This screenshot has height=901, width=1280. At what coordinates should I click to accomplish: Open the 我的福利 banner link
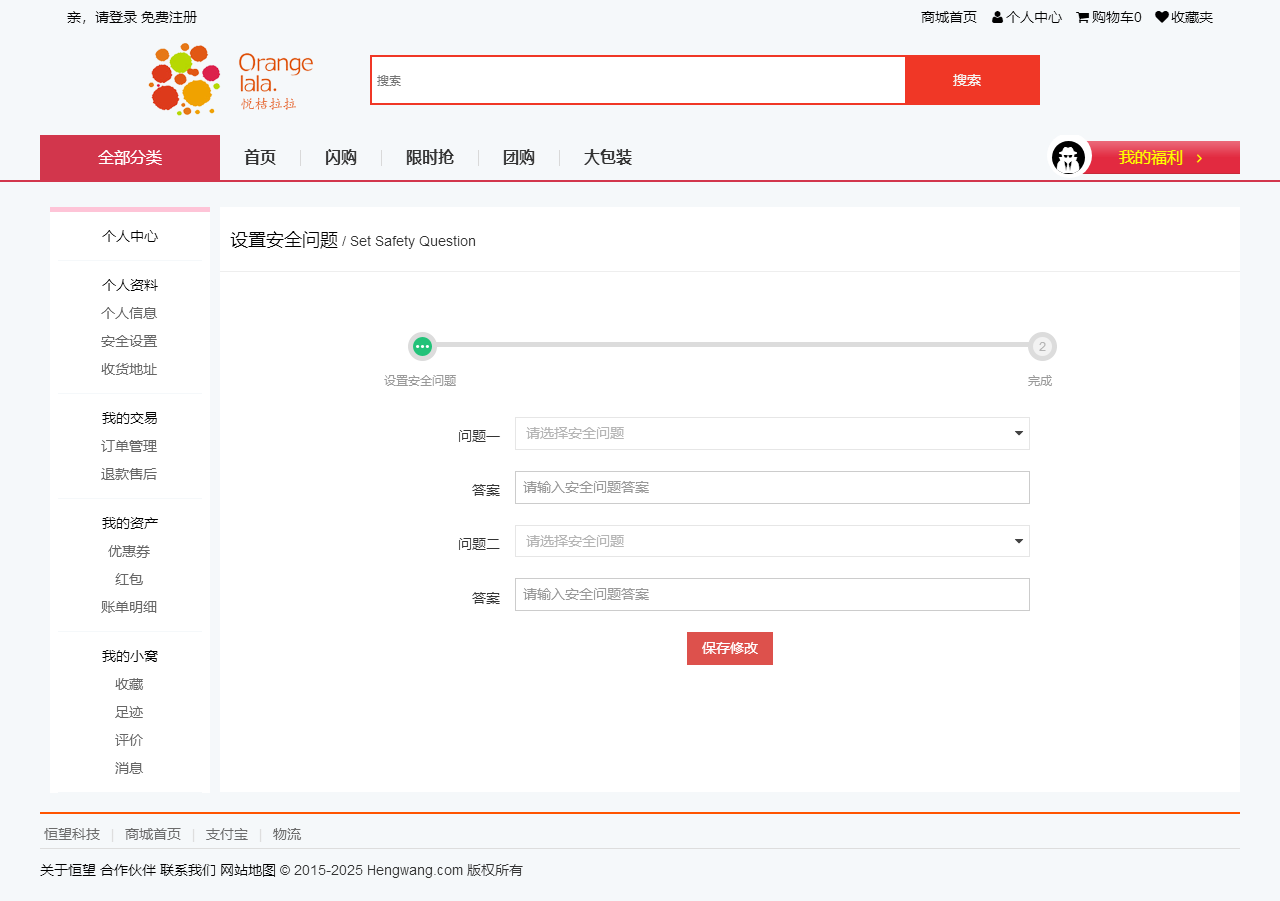click(x=1162, y=158)
